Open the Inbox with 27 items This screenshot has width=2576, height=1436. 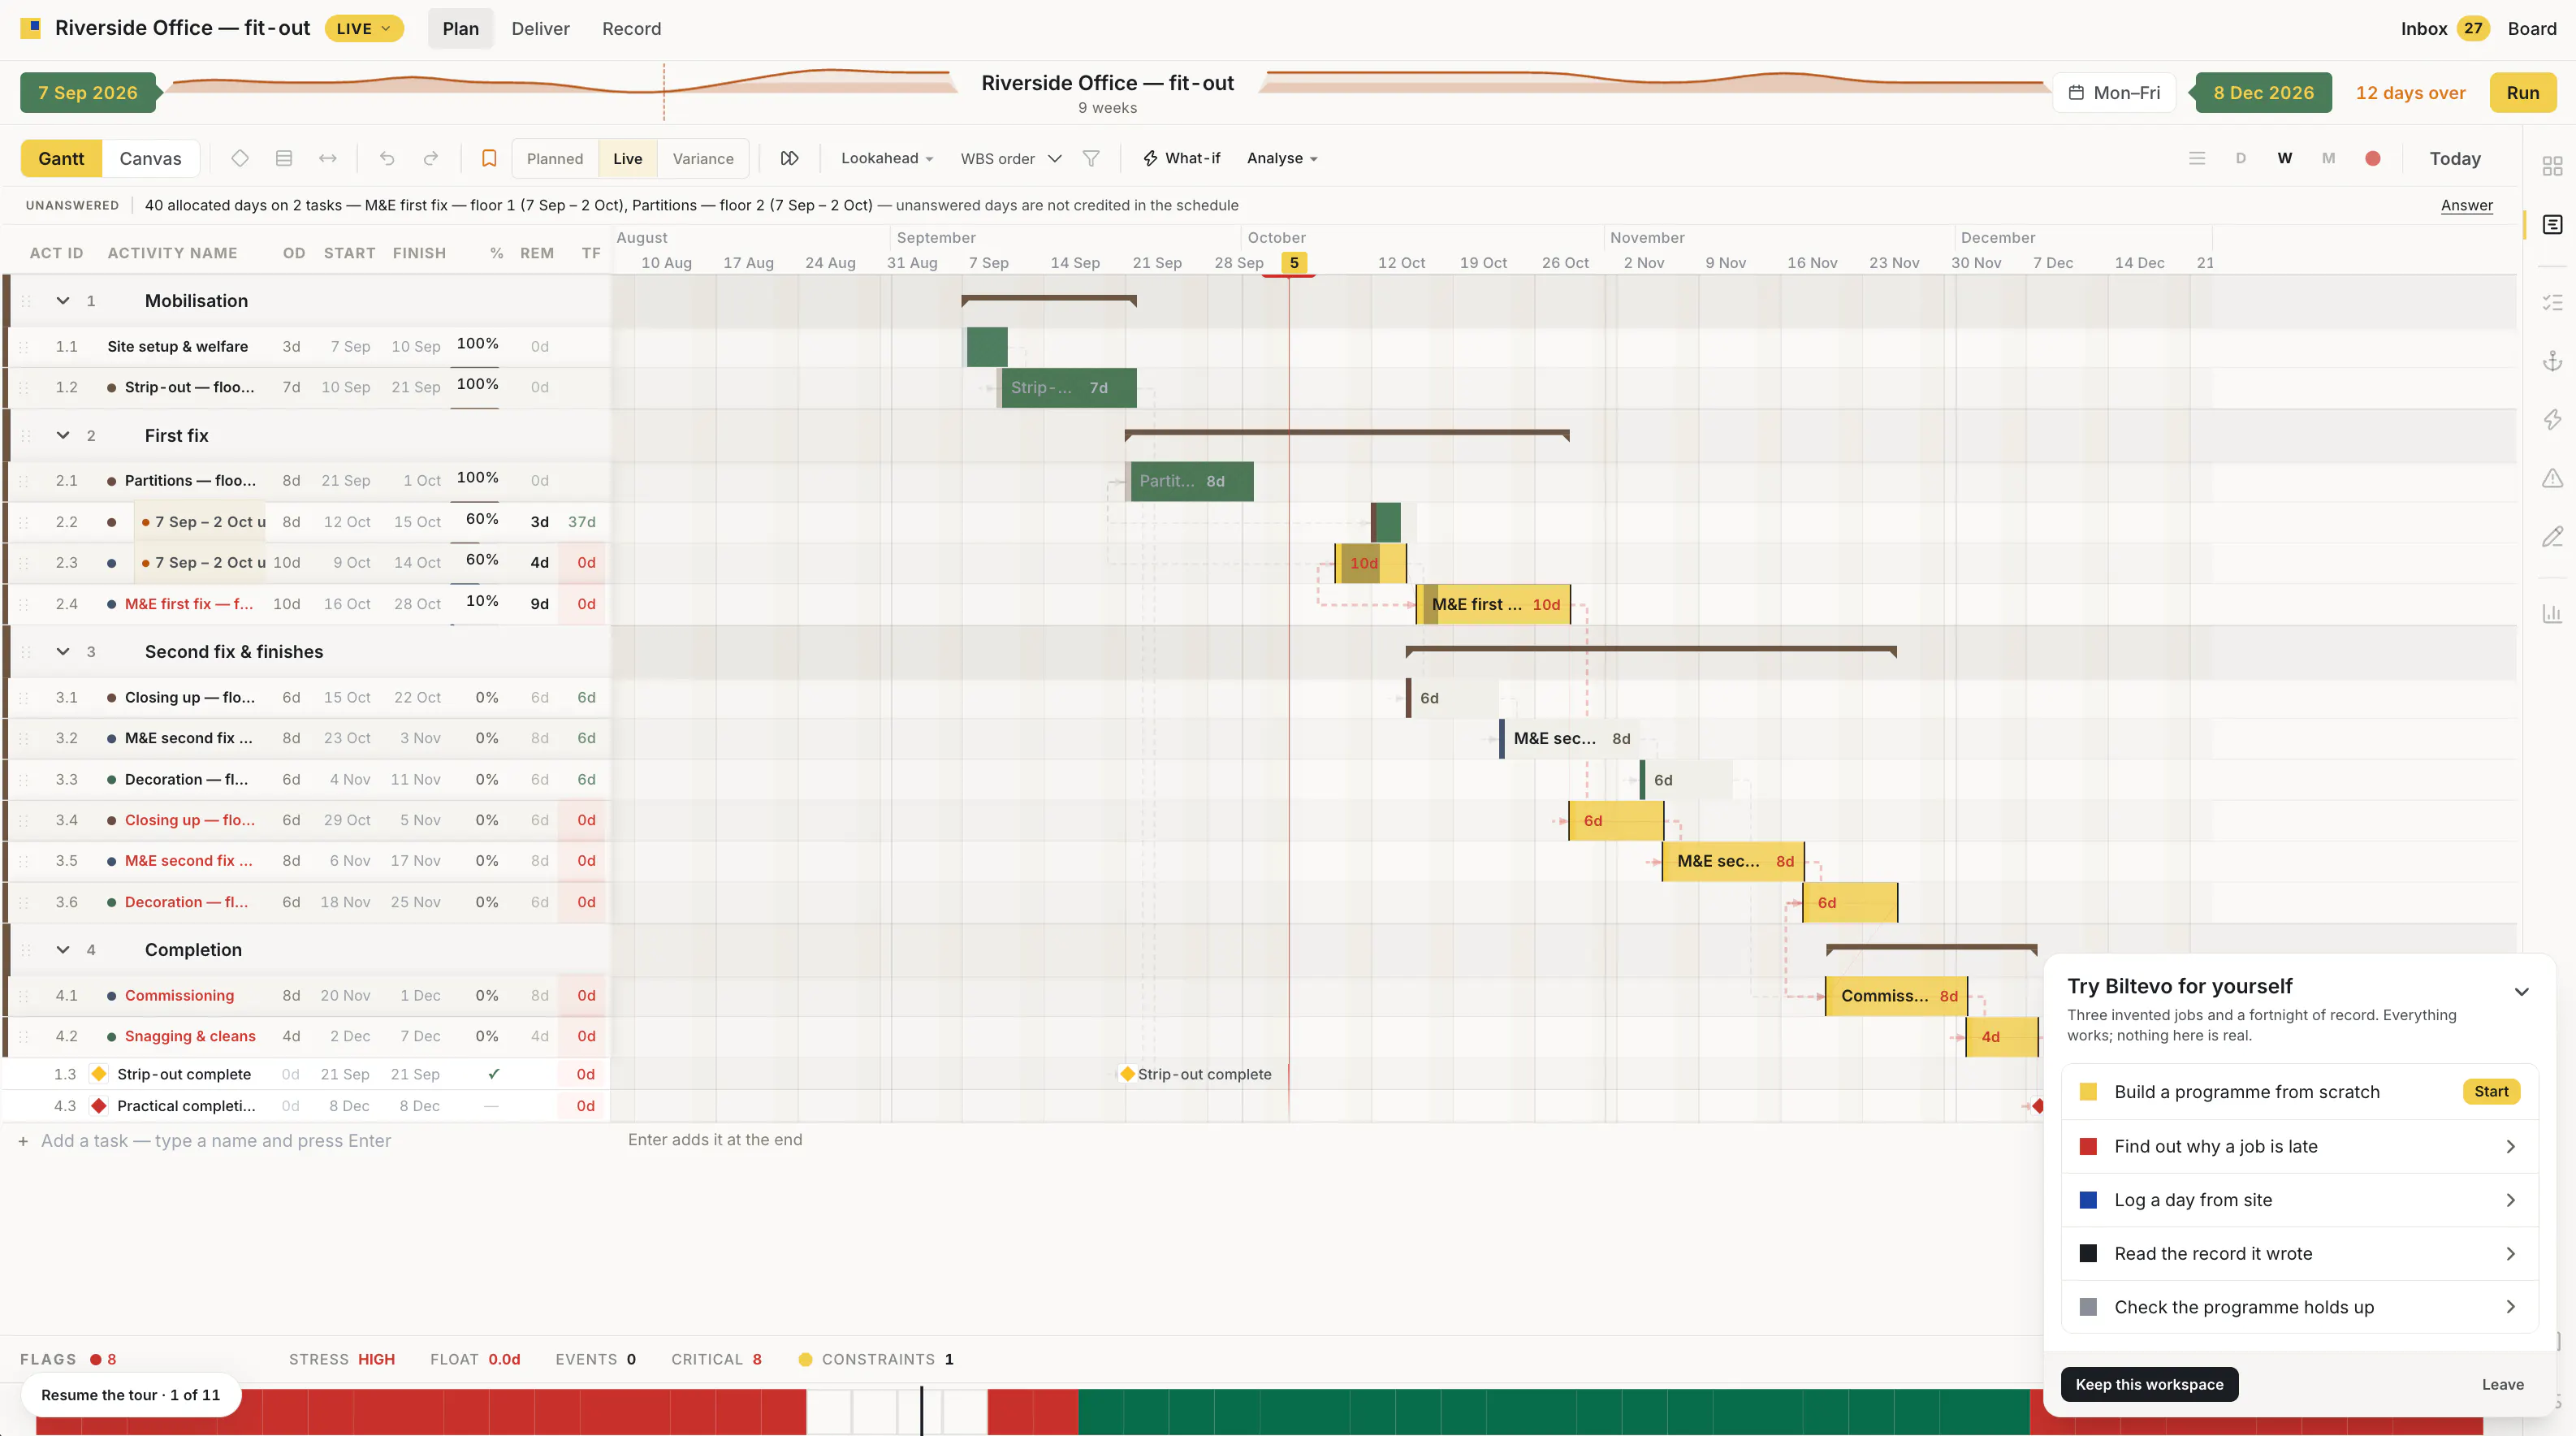(2444, 28)
